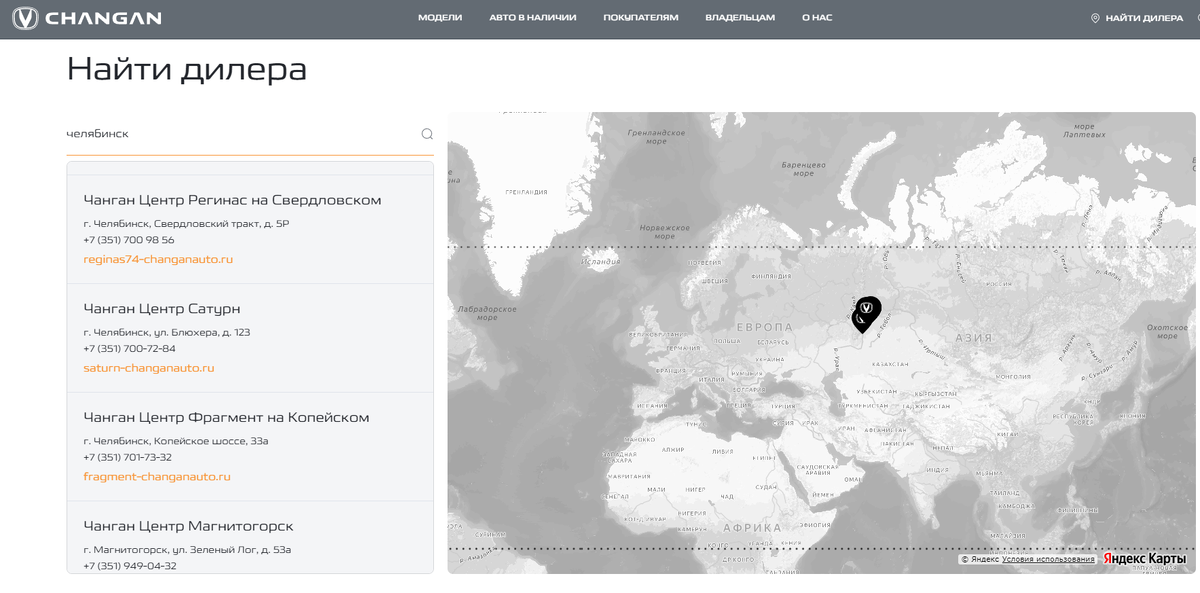Open the Покупателям menu
Screen dimensions: 1200x593
[x=641, y=18]
